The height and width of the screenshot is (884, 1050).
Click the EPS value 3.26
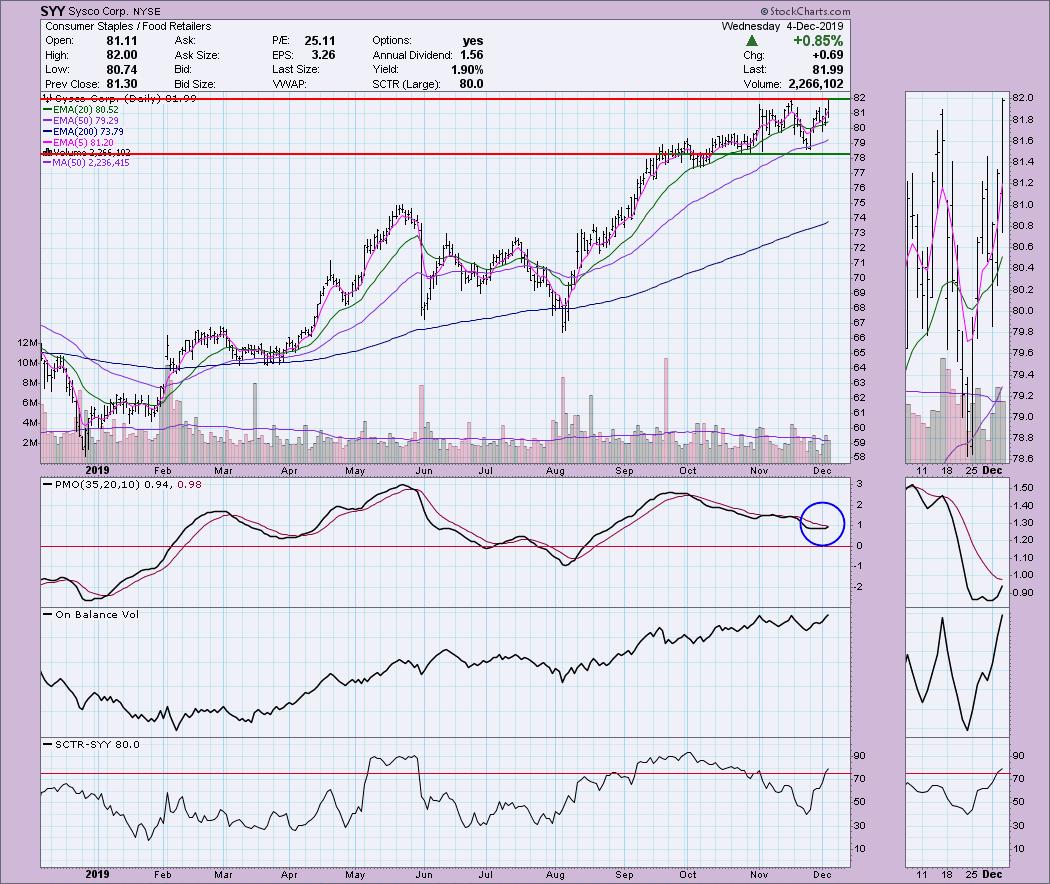(x=323, y=55)
